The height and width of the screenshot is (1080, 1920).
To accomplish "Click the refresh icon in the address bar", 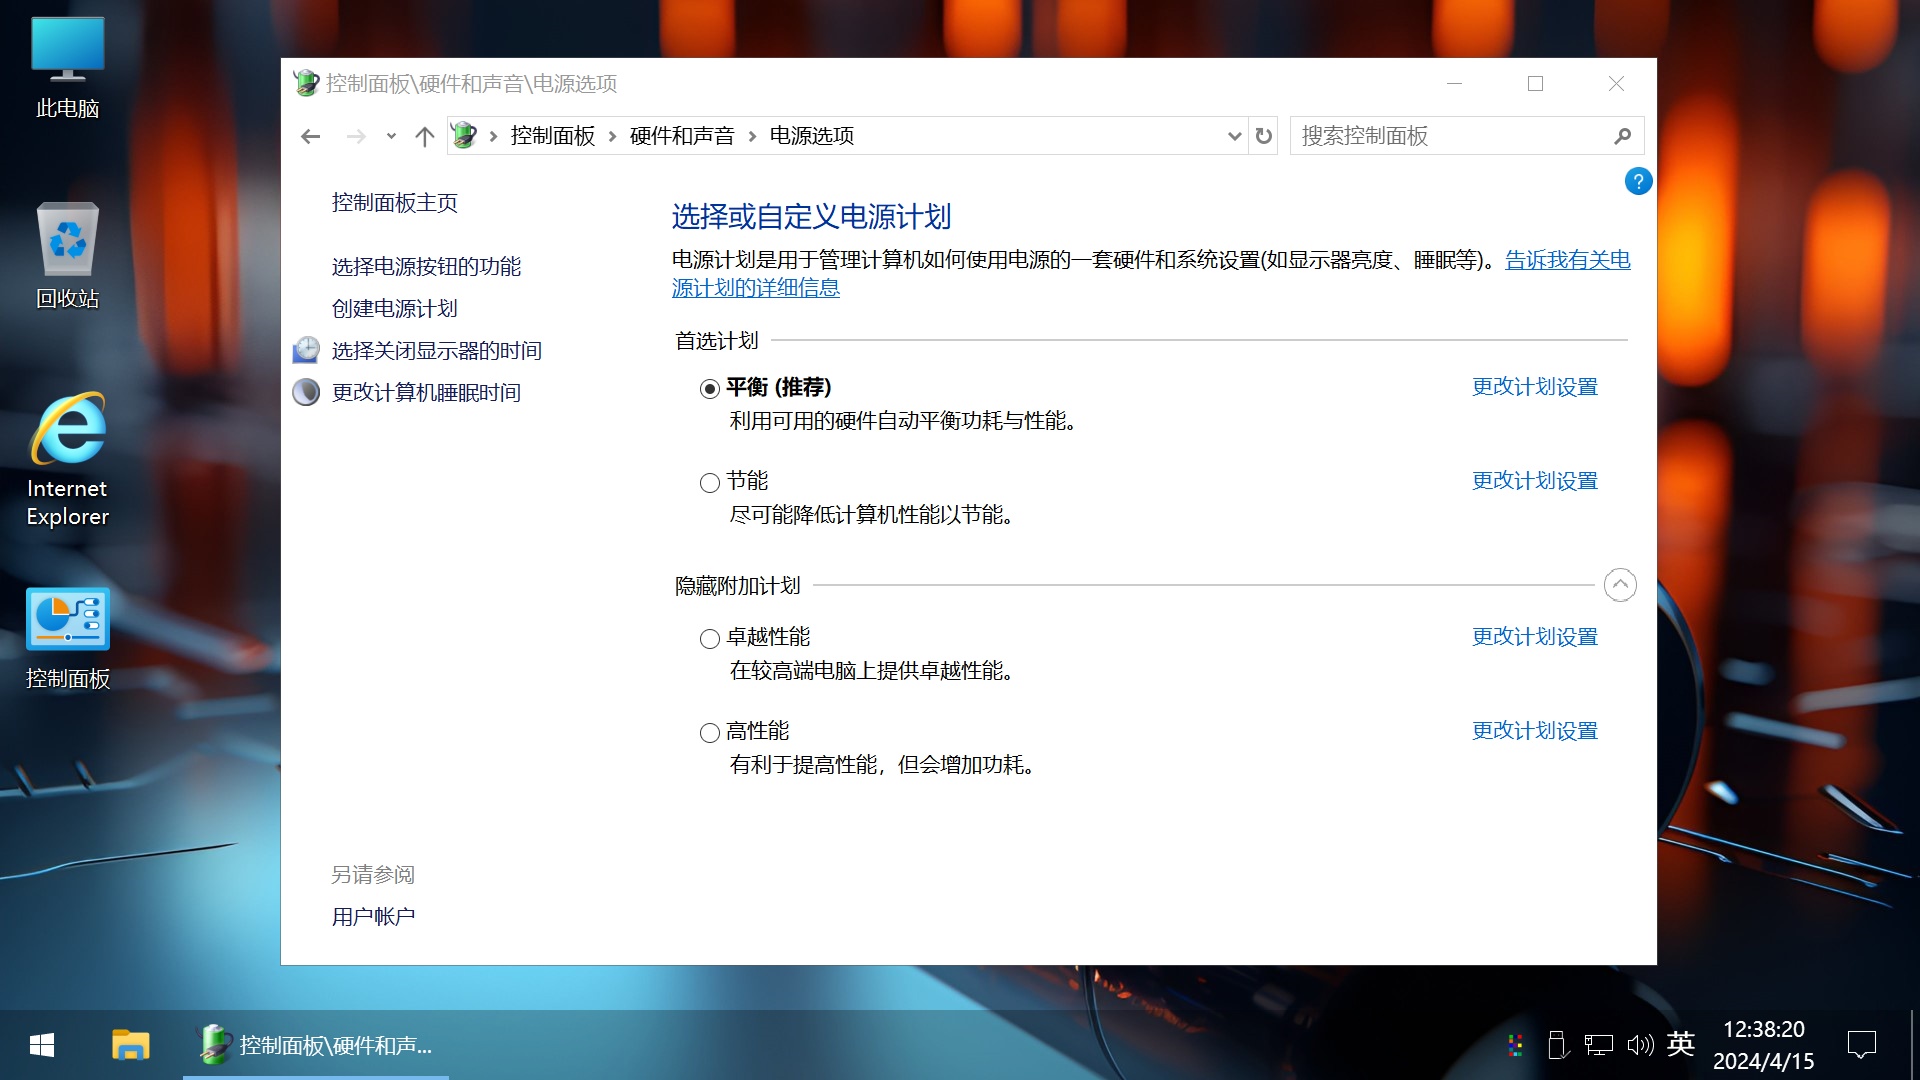I will 1262,135.
